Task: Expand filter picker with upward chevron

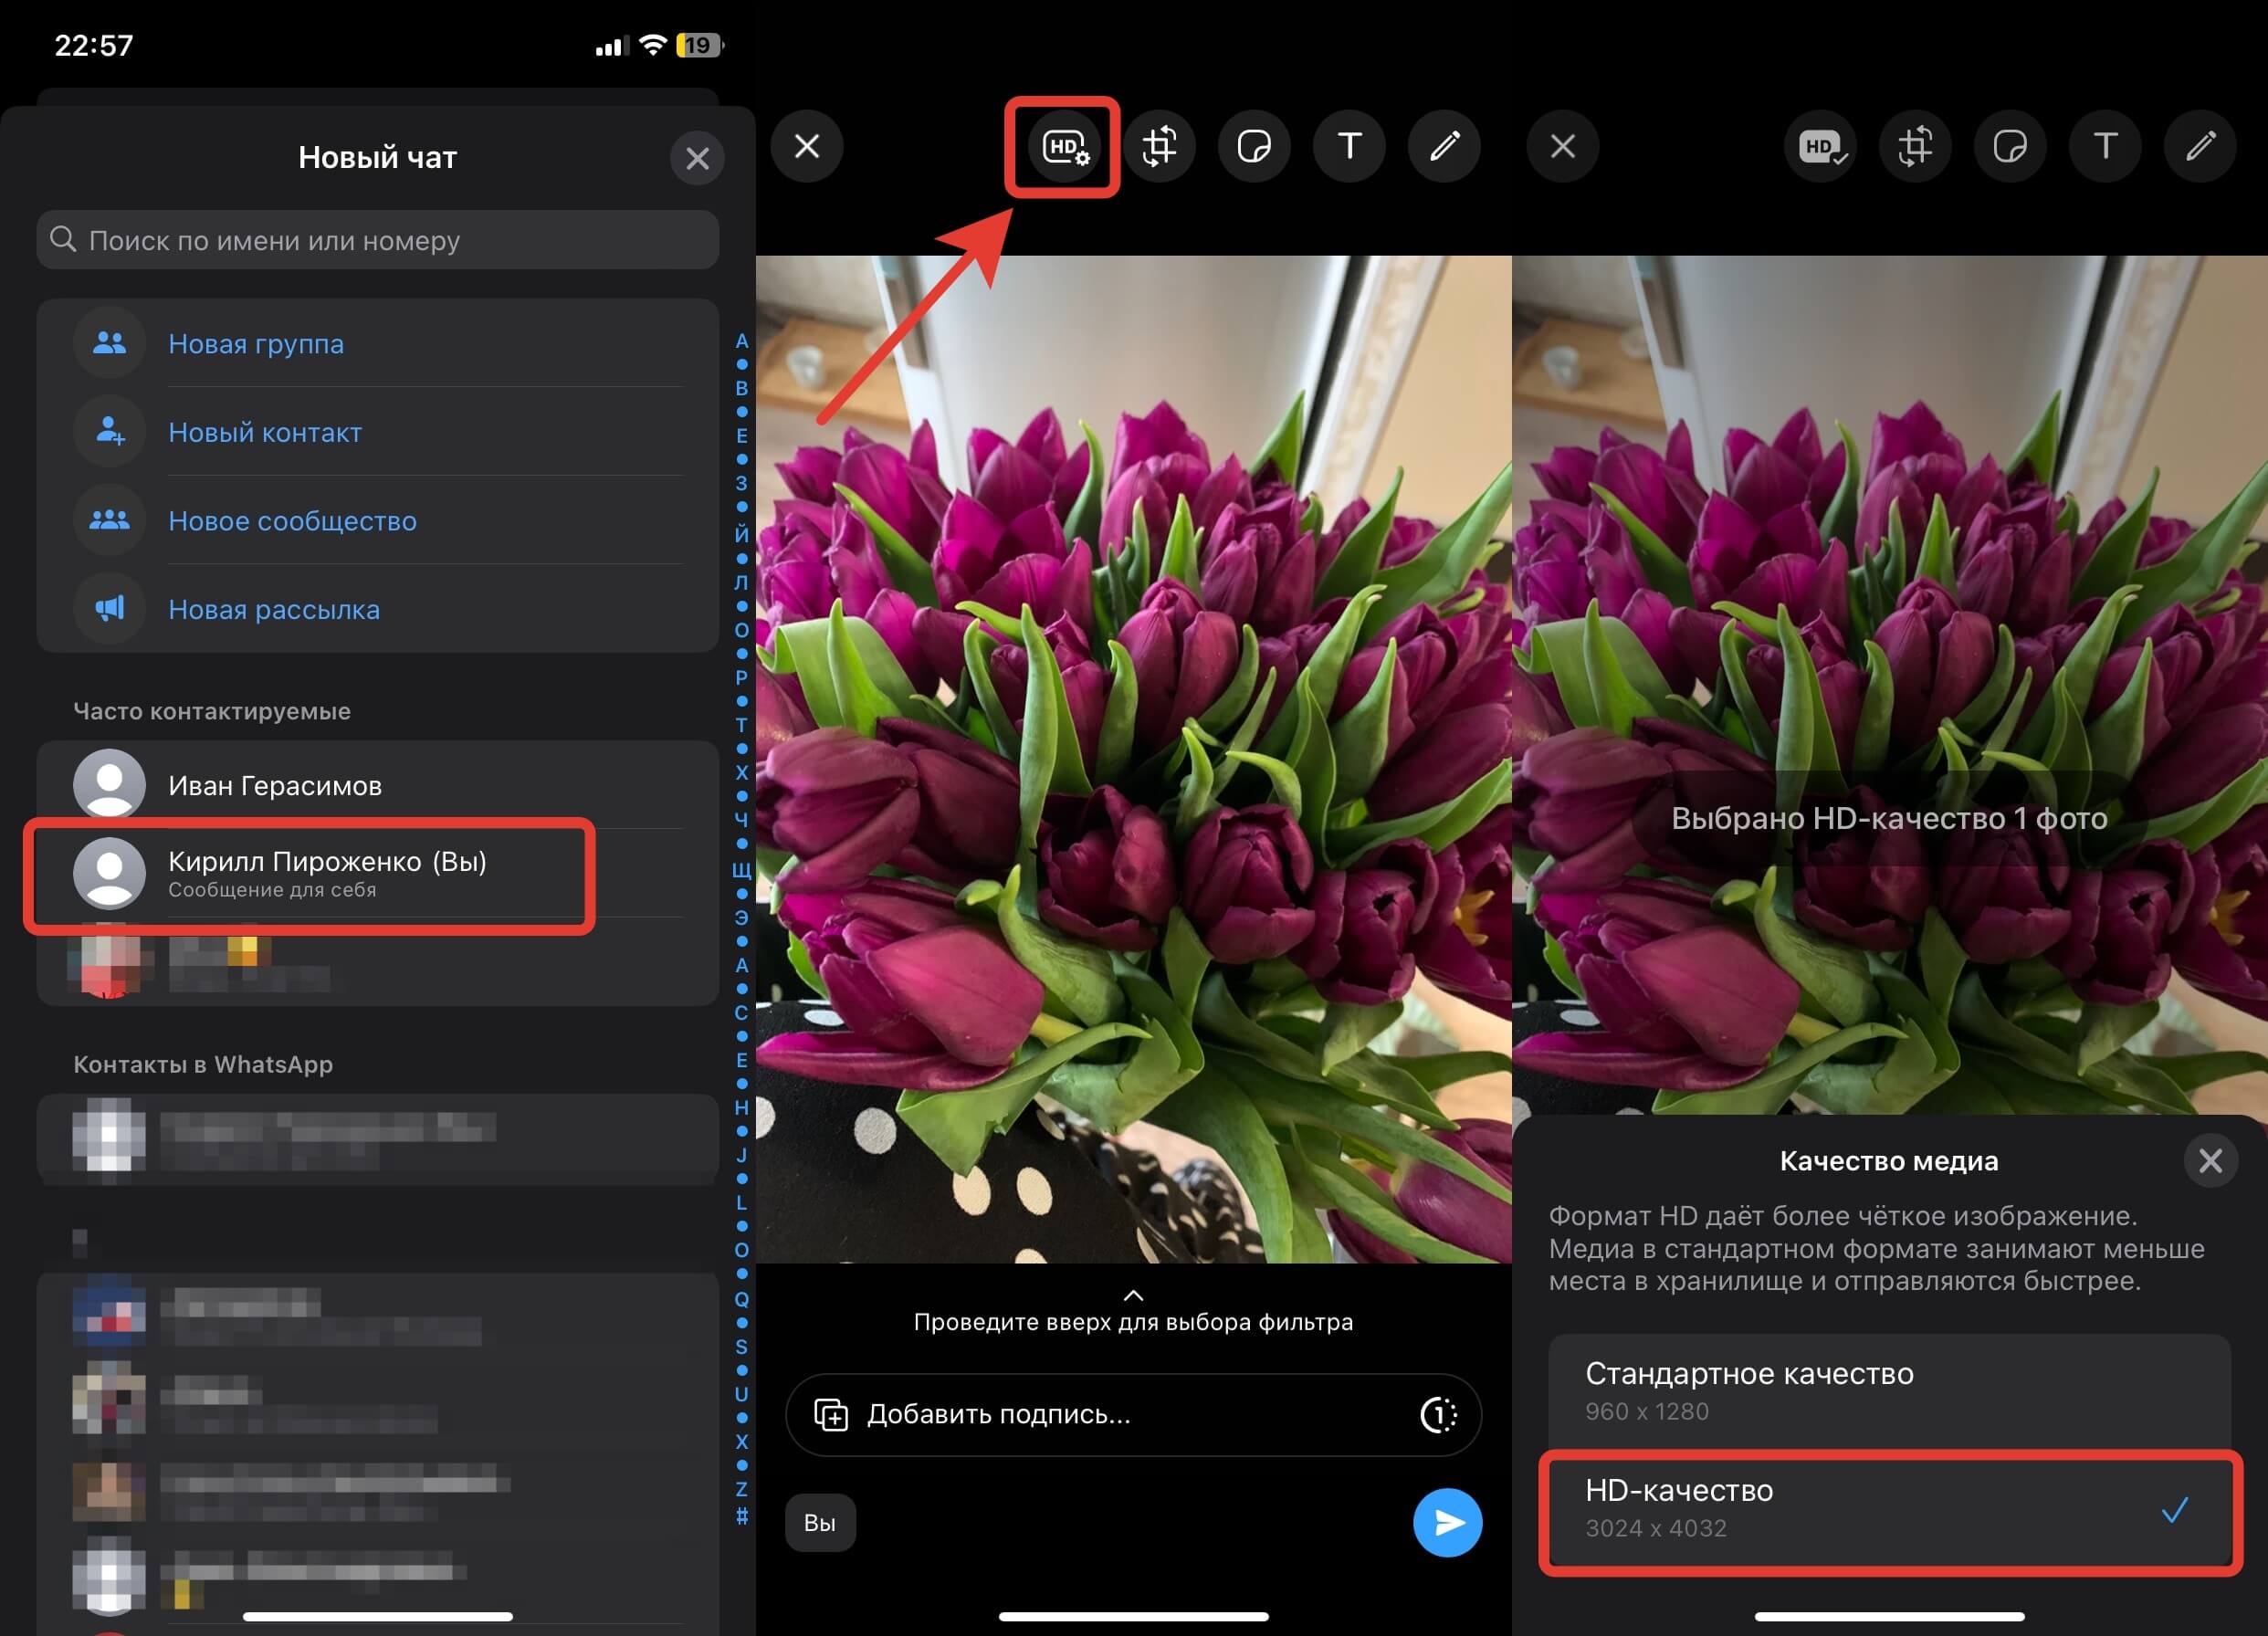Action: [1133, 1295]
